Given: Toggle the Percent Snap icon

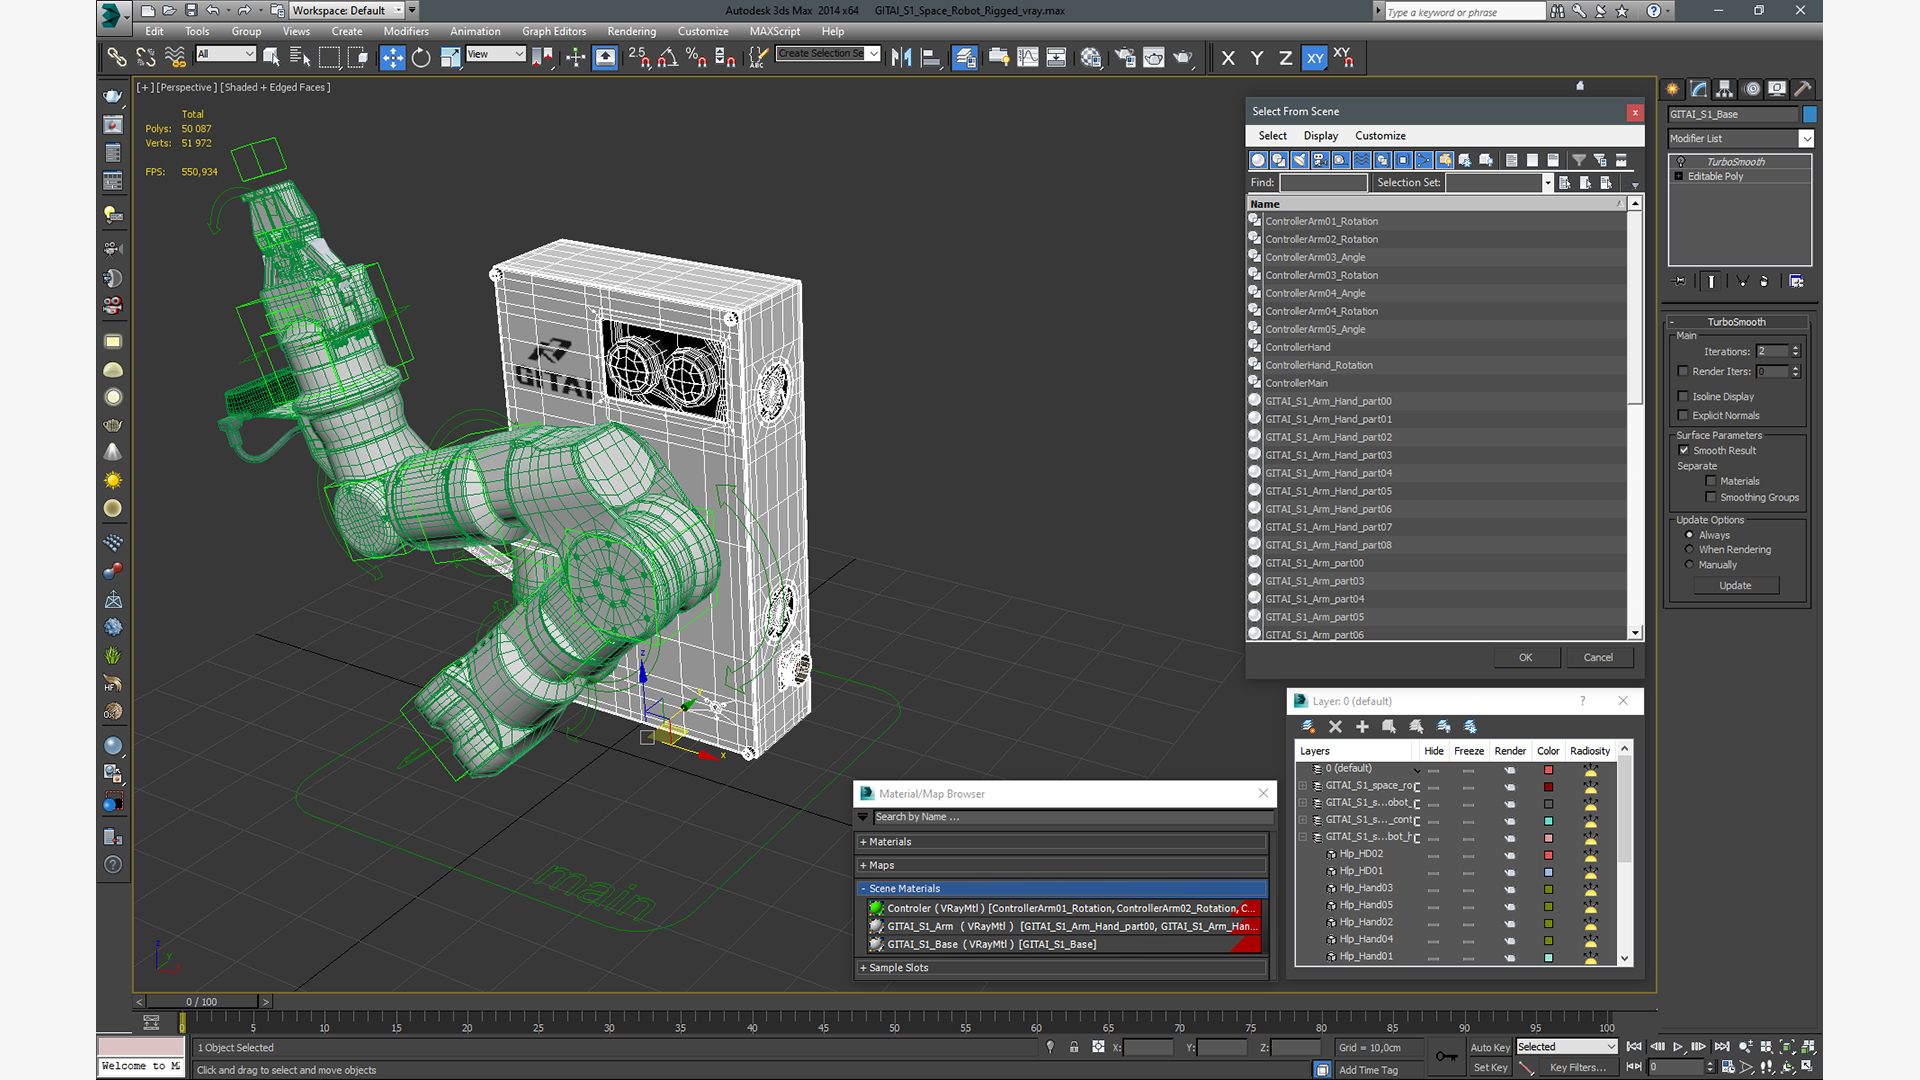Looking at the screenshot, I should 697,58.
